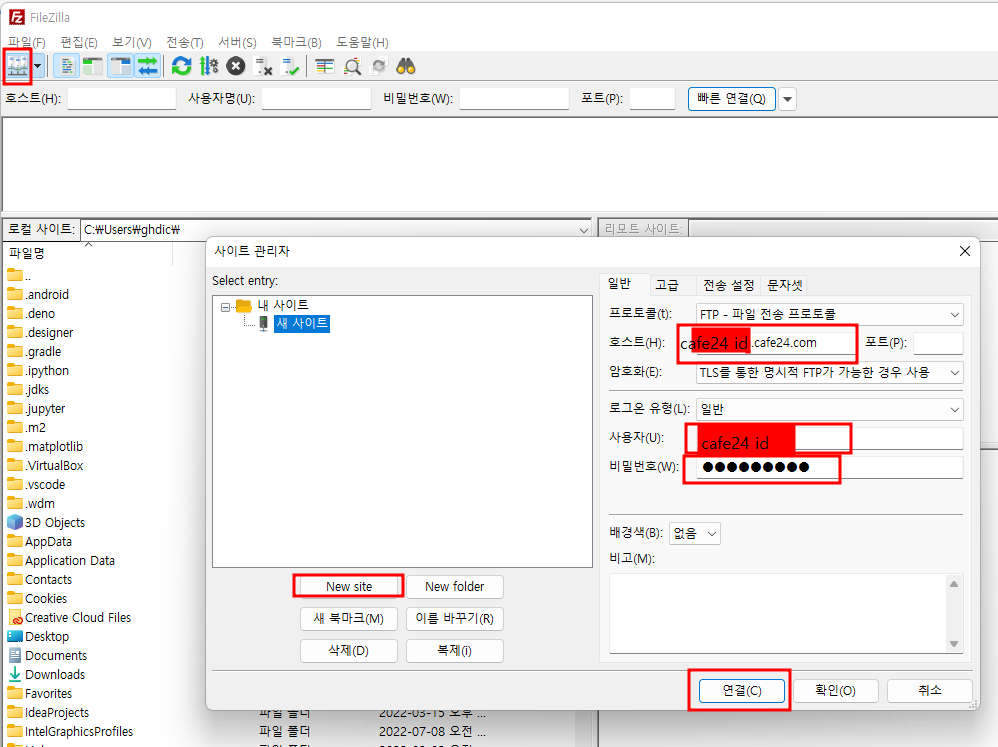Open the 로그온 유형(L) dropdown
Image resolution: width=998 pixels, height=747 pixels.
[829, 410]
